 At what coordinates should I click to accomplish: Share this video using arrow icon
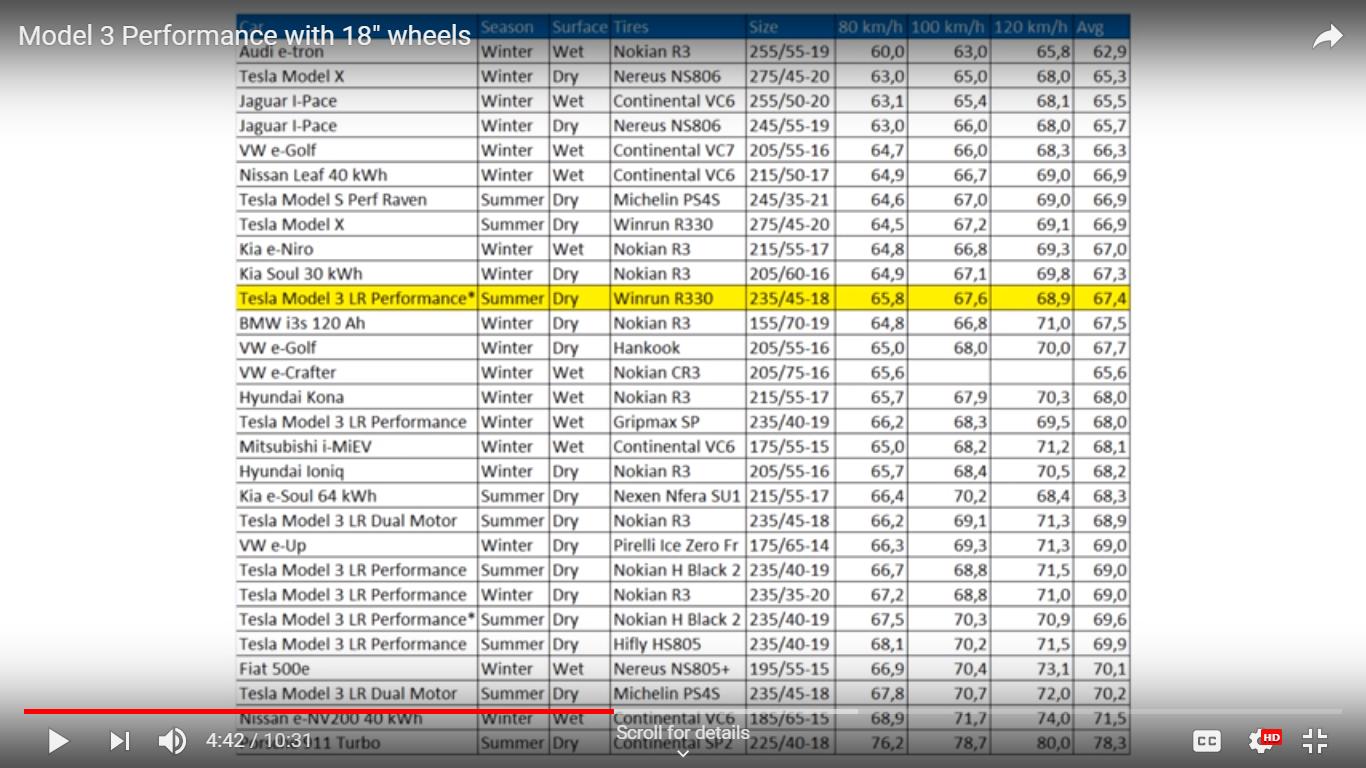(1327, 37)
